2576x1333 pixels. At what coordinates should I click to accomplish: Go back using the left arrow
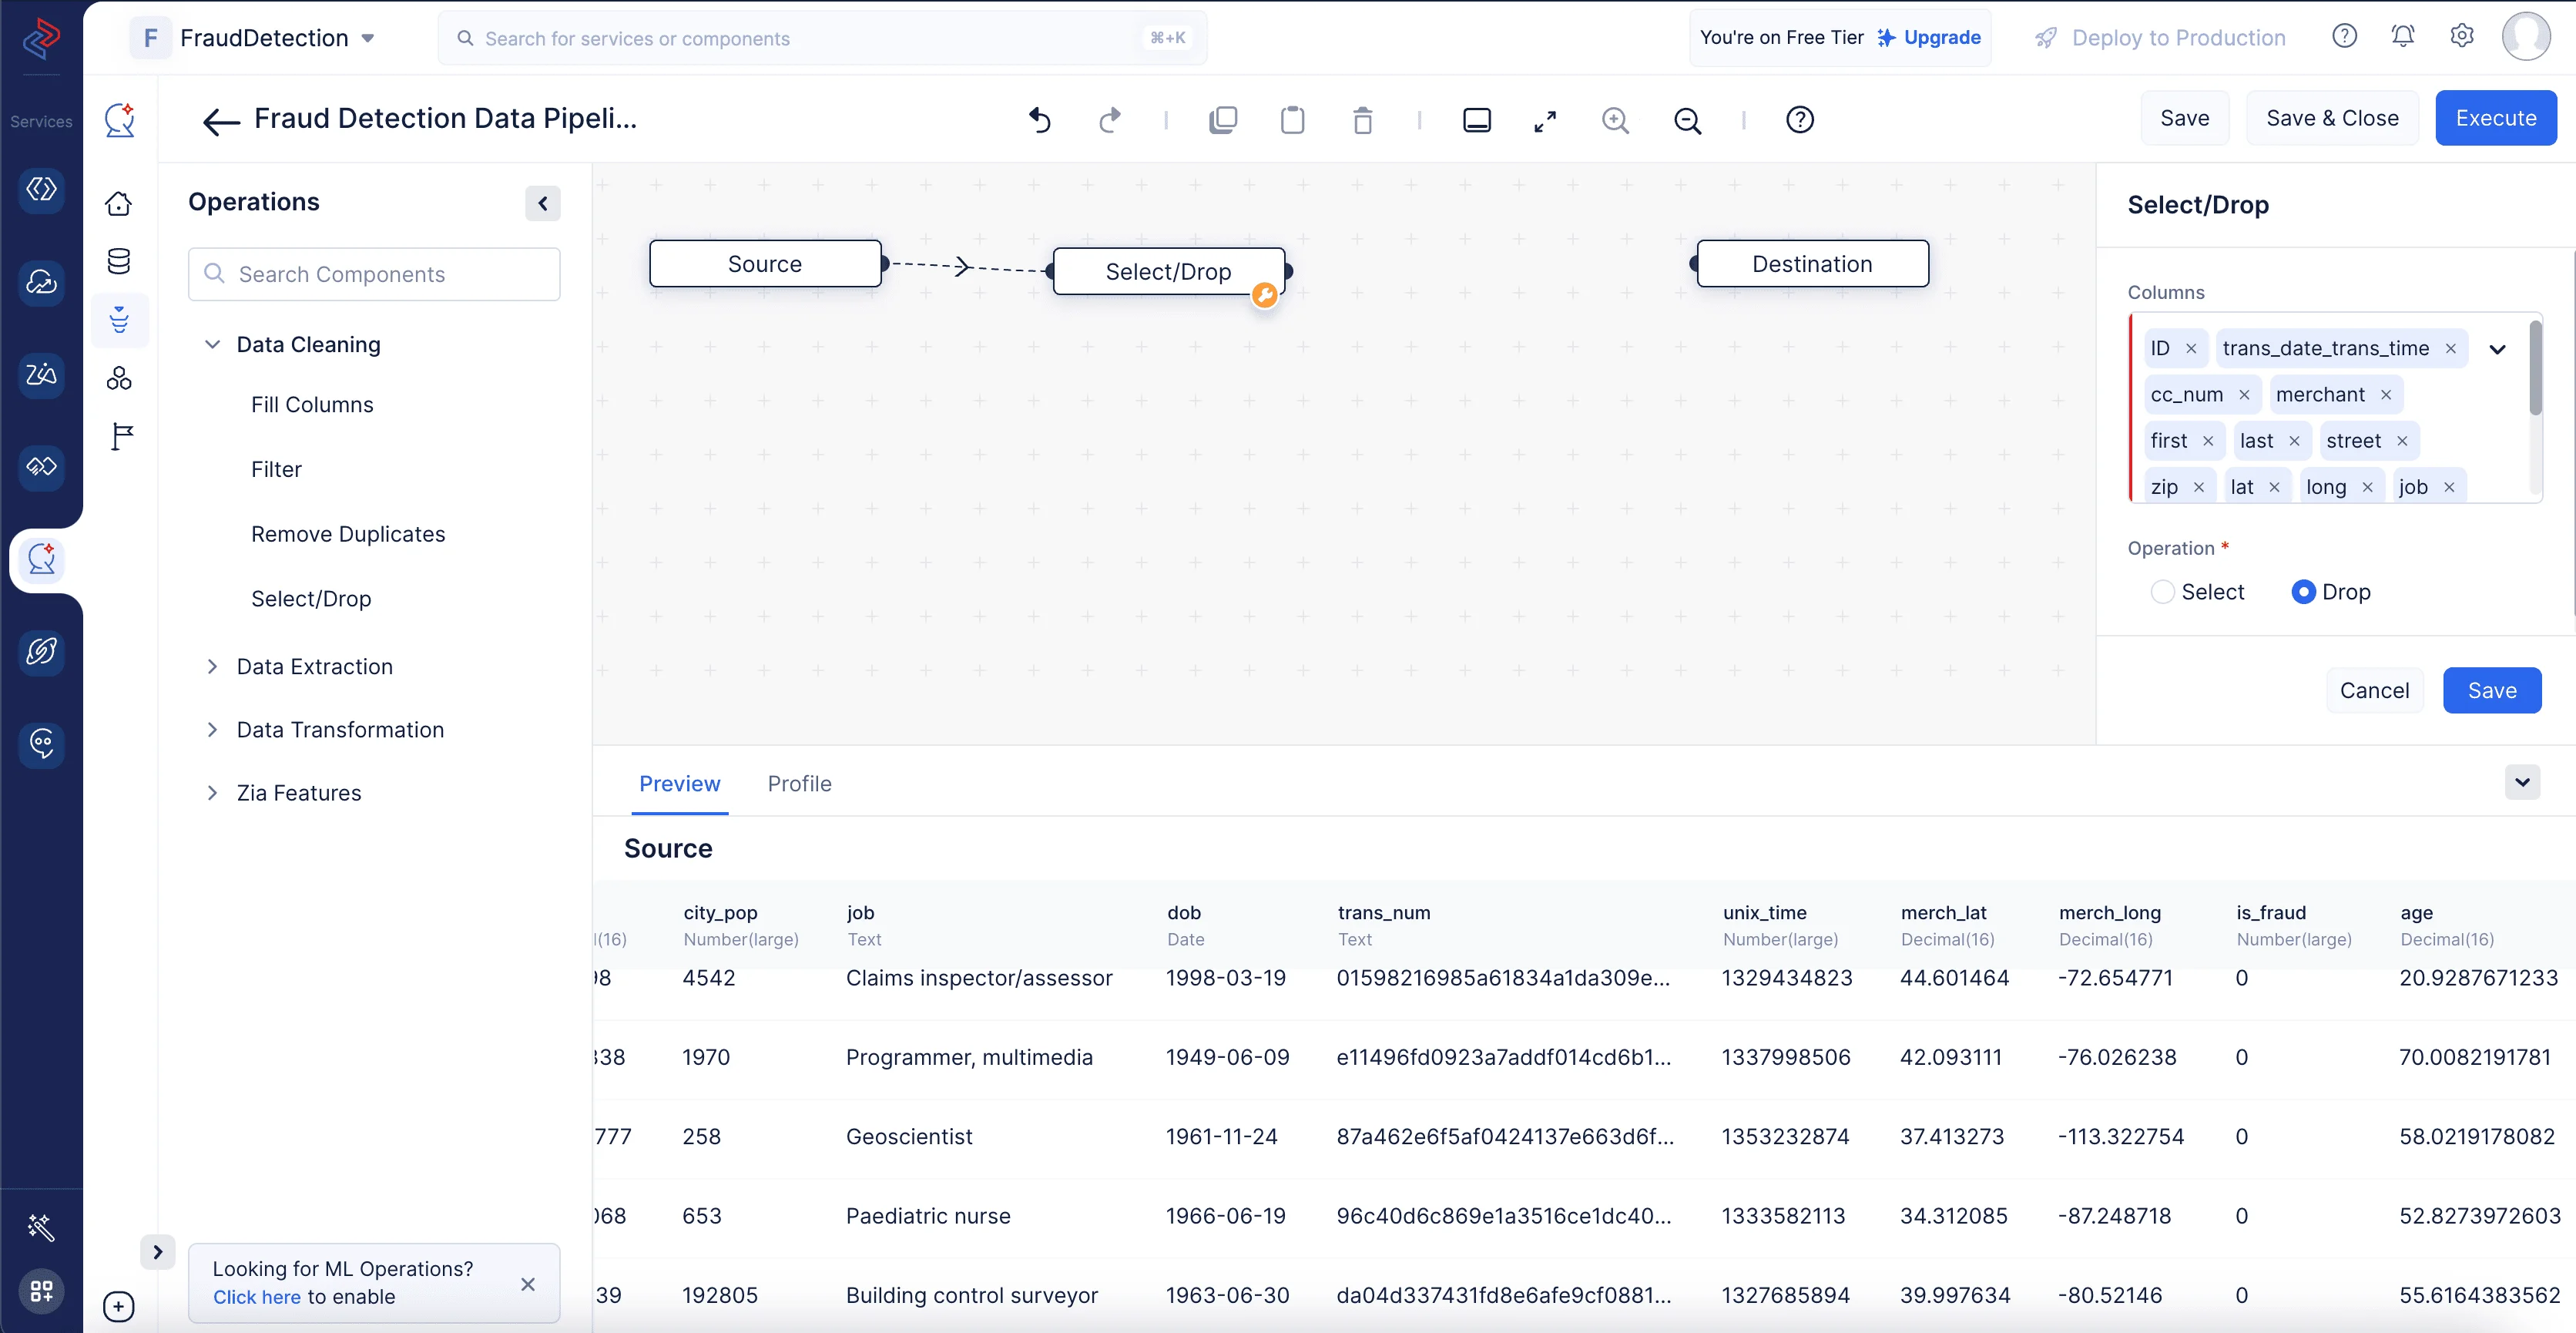tap(221, 121)
